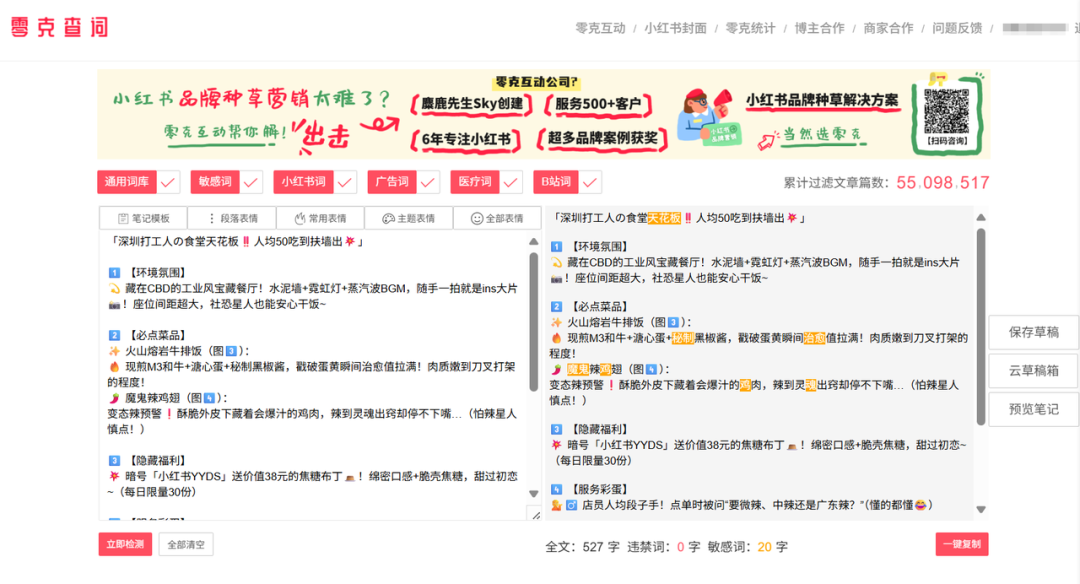
Task: Click inside the left note text editor
Action: tap(313, 375)
